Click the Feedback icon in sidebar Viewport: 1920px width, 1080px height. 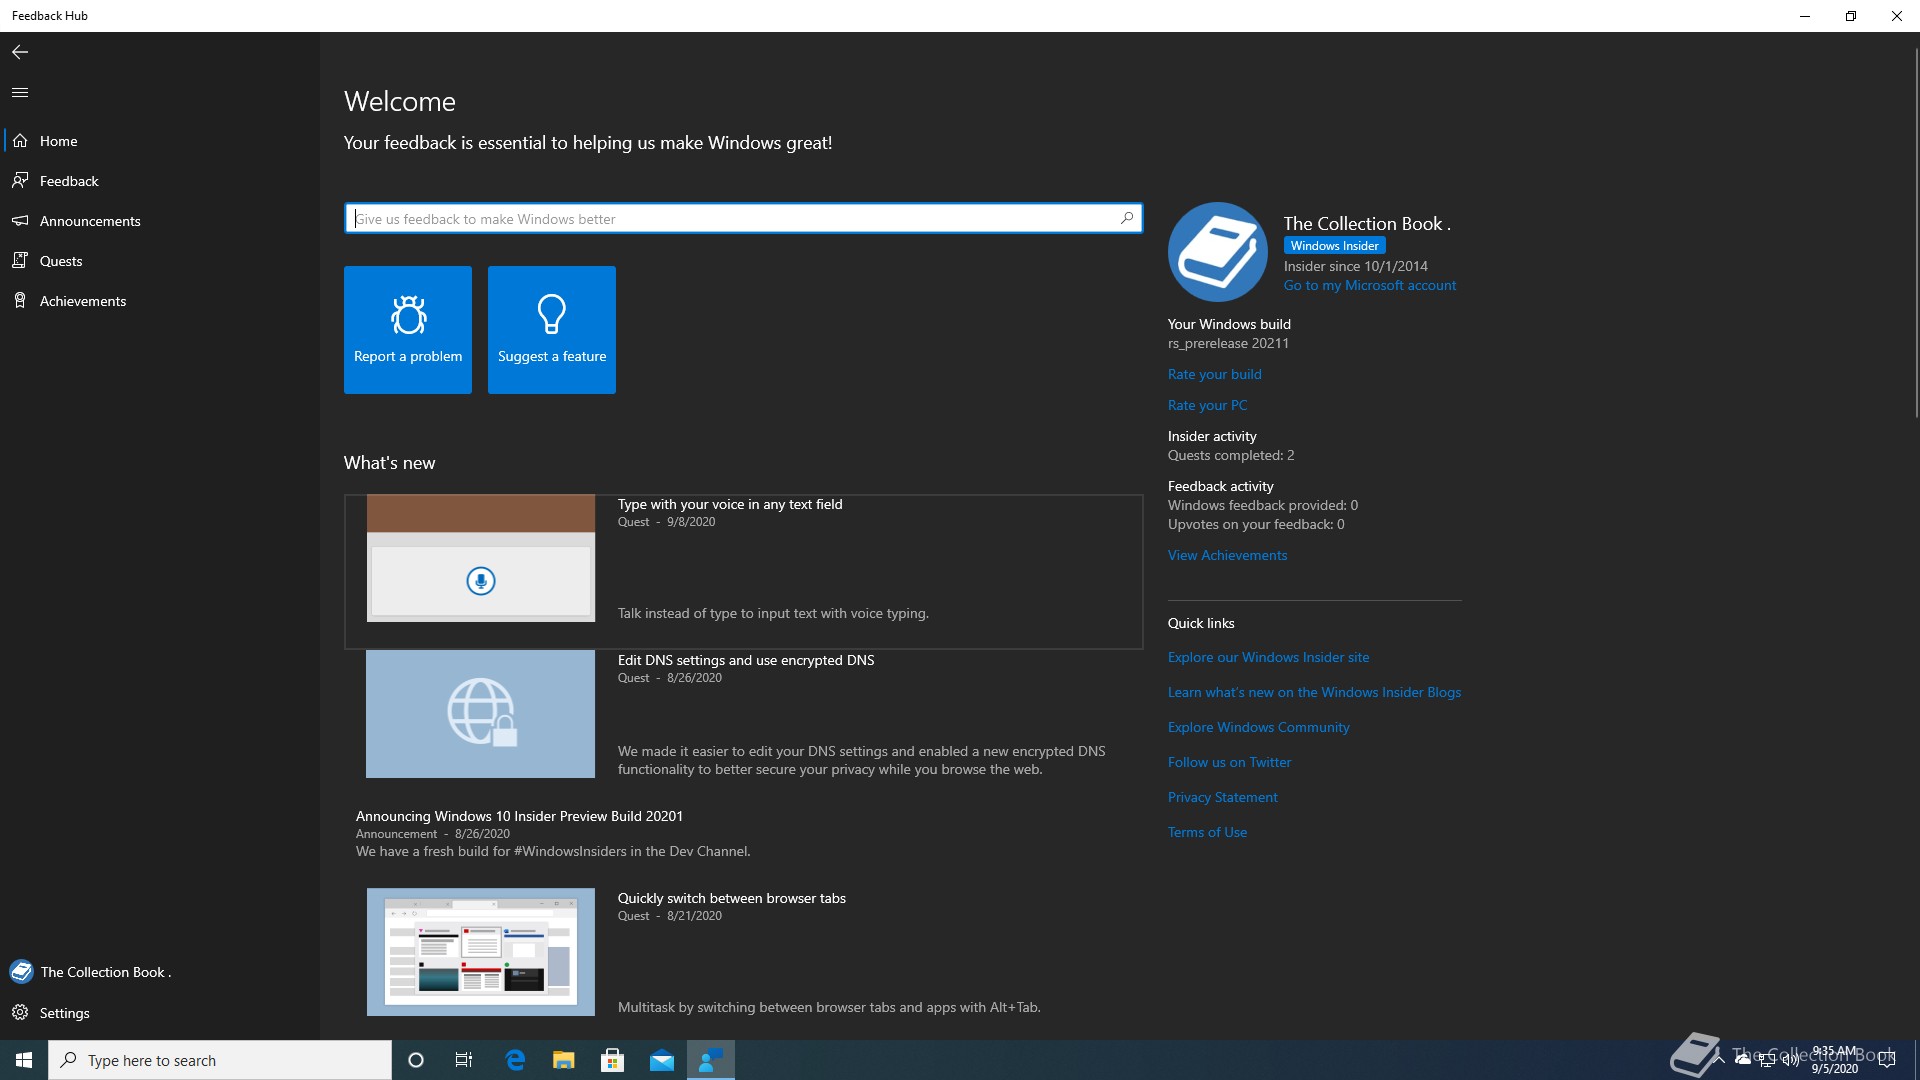(20, 181)
